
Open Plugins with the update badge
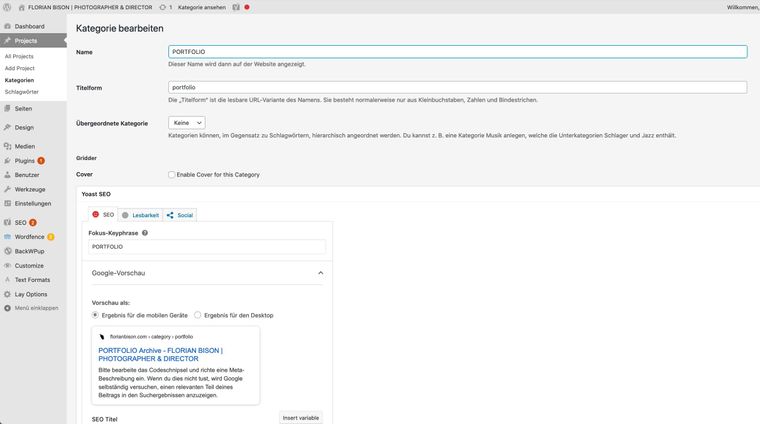coord(25,160)
